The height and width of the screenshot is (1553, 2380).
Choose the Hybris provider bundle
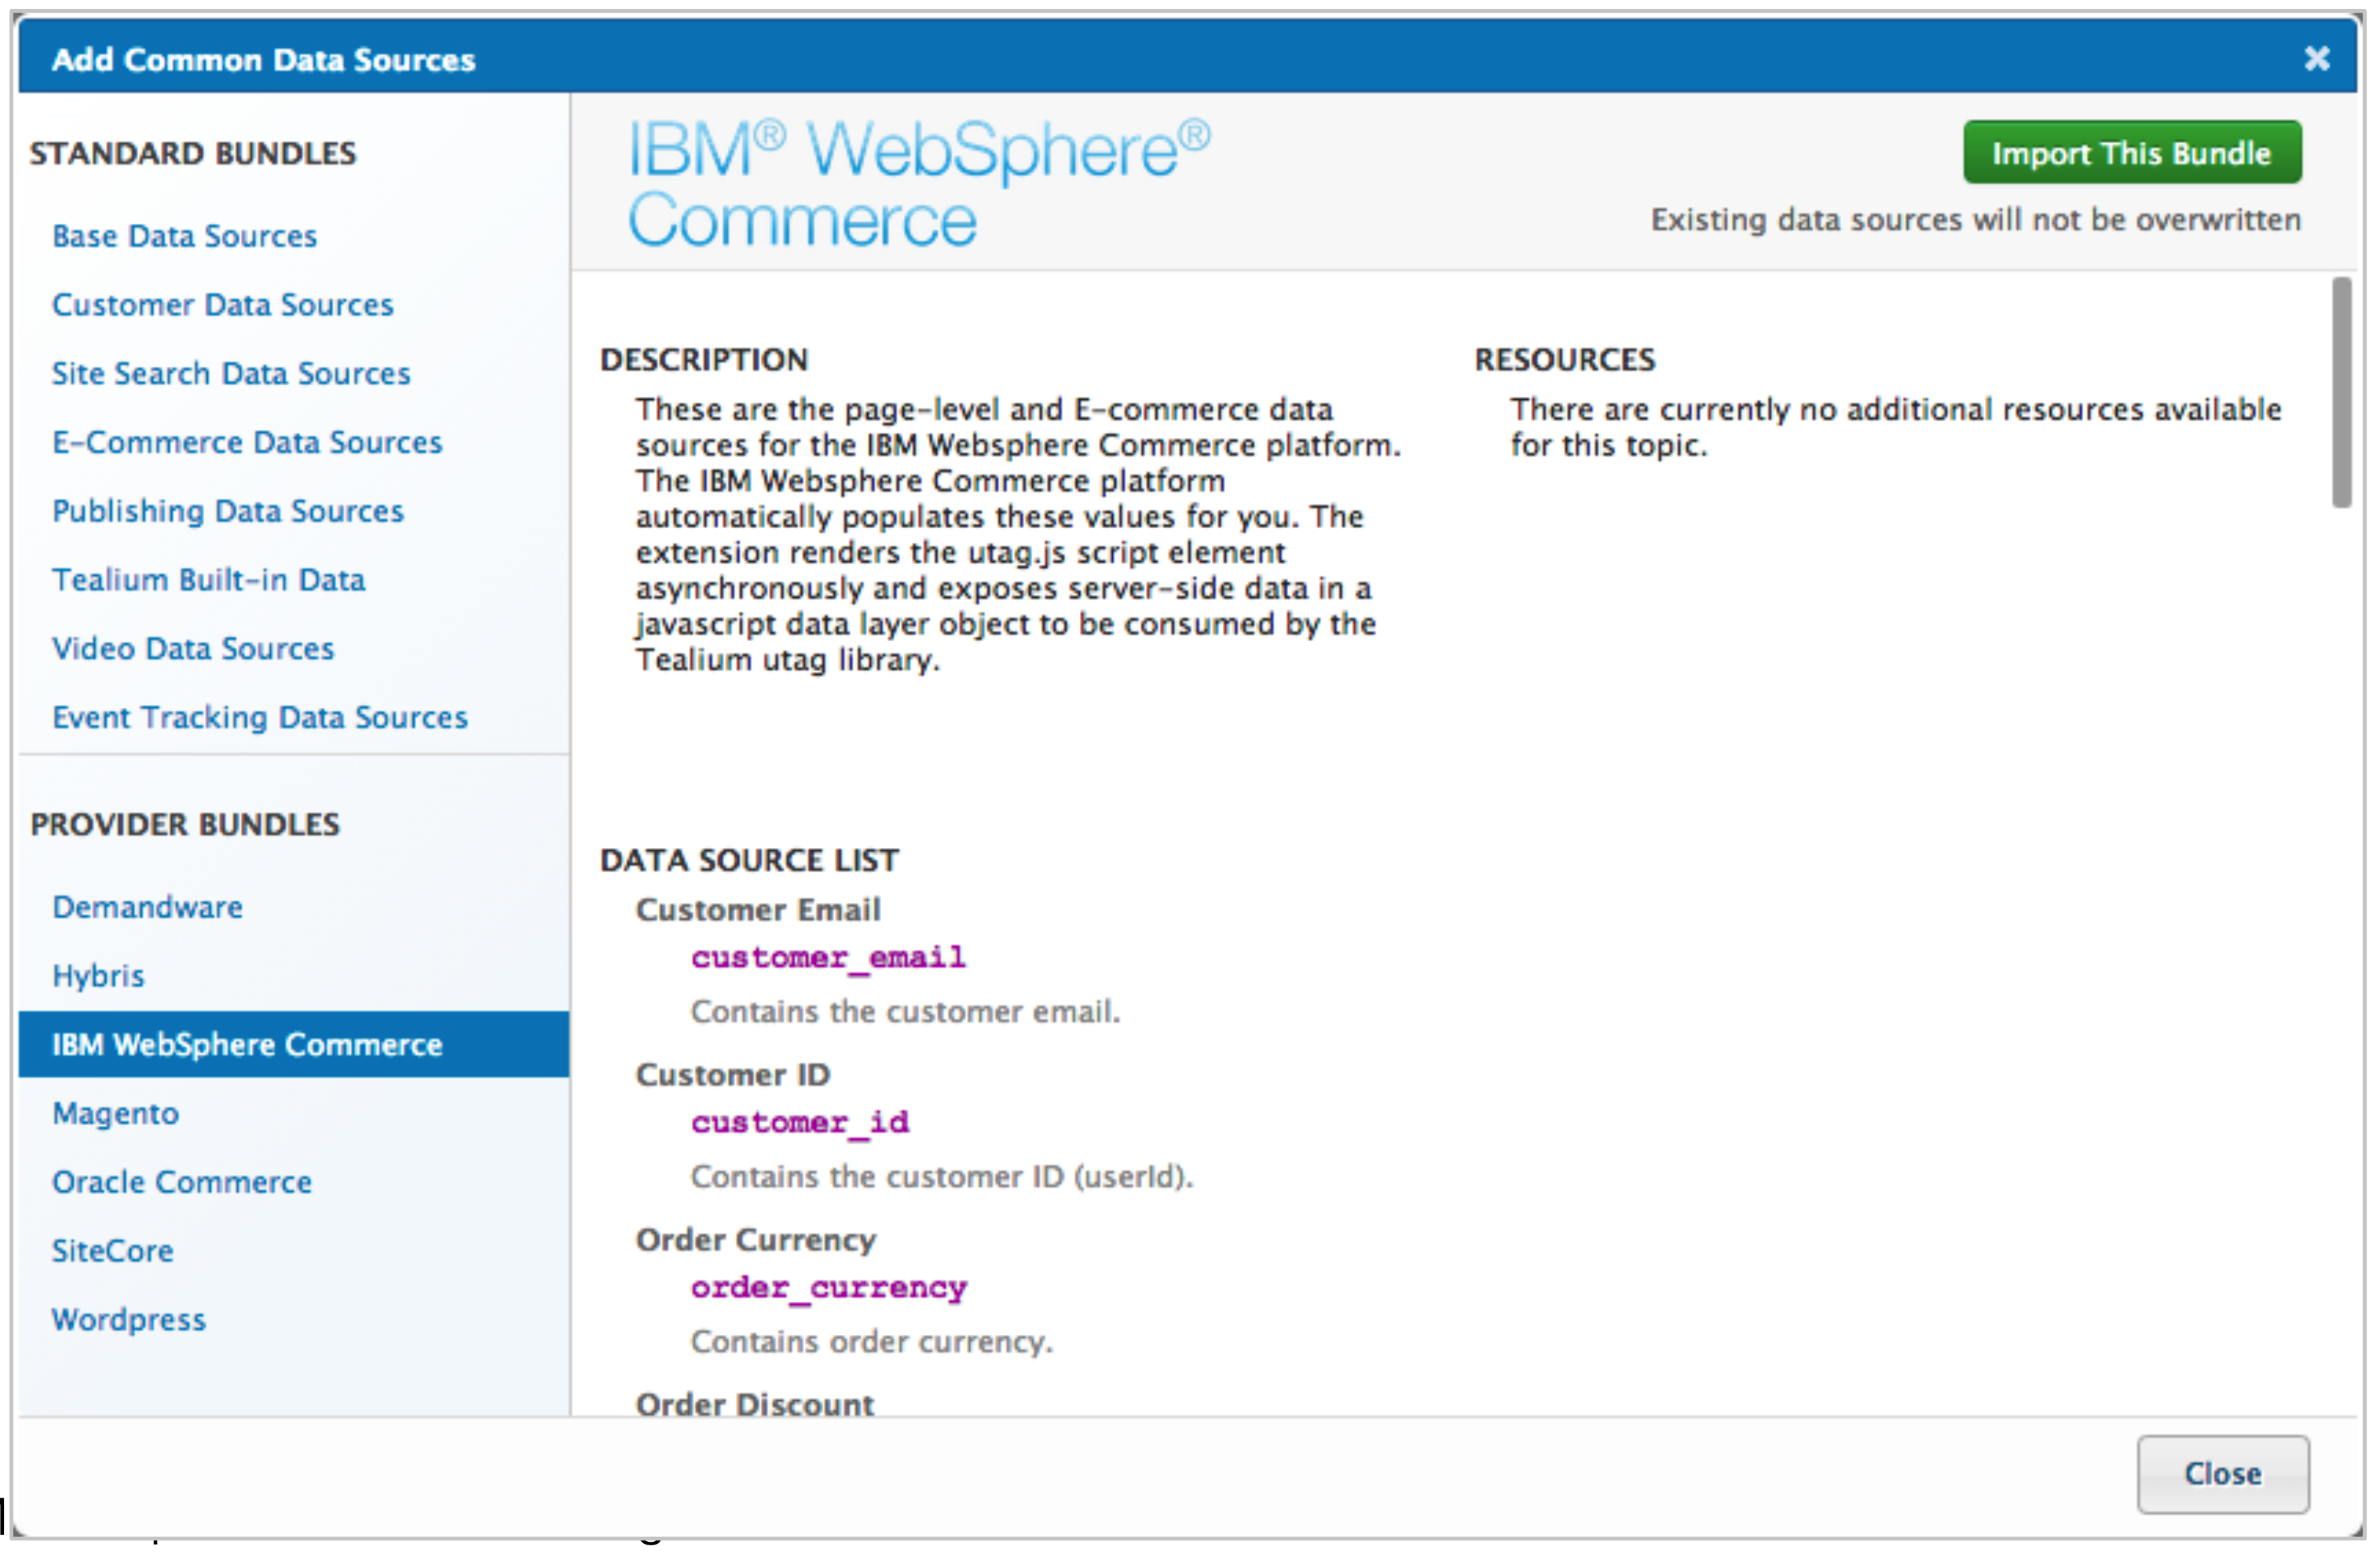pyautogui.click(x=98, y=976)
